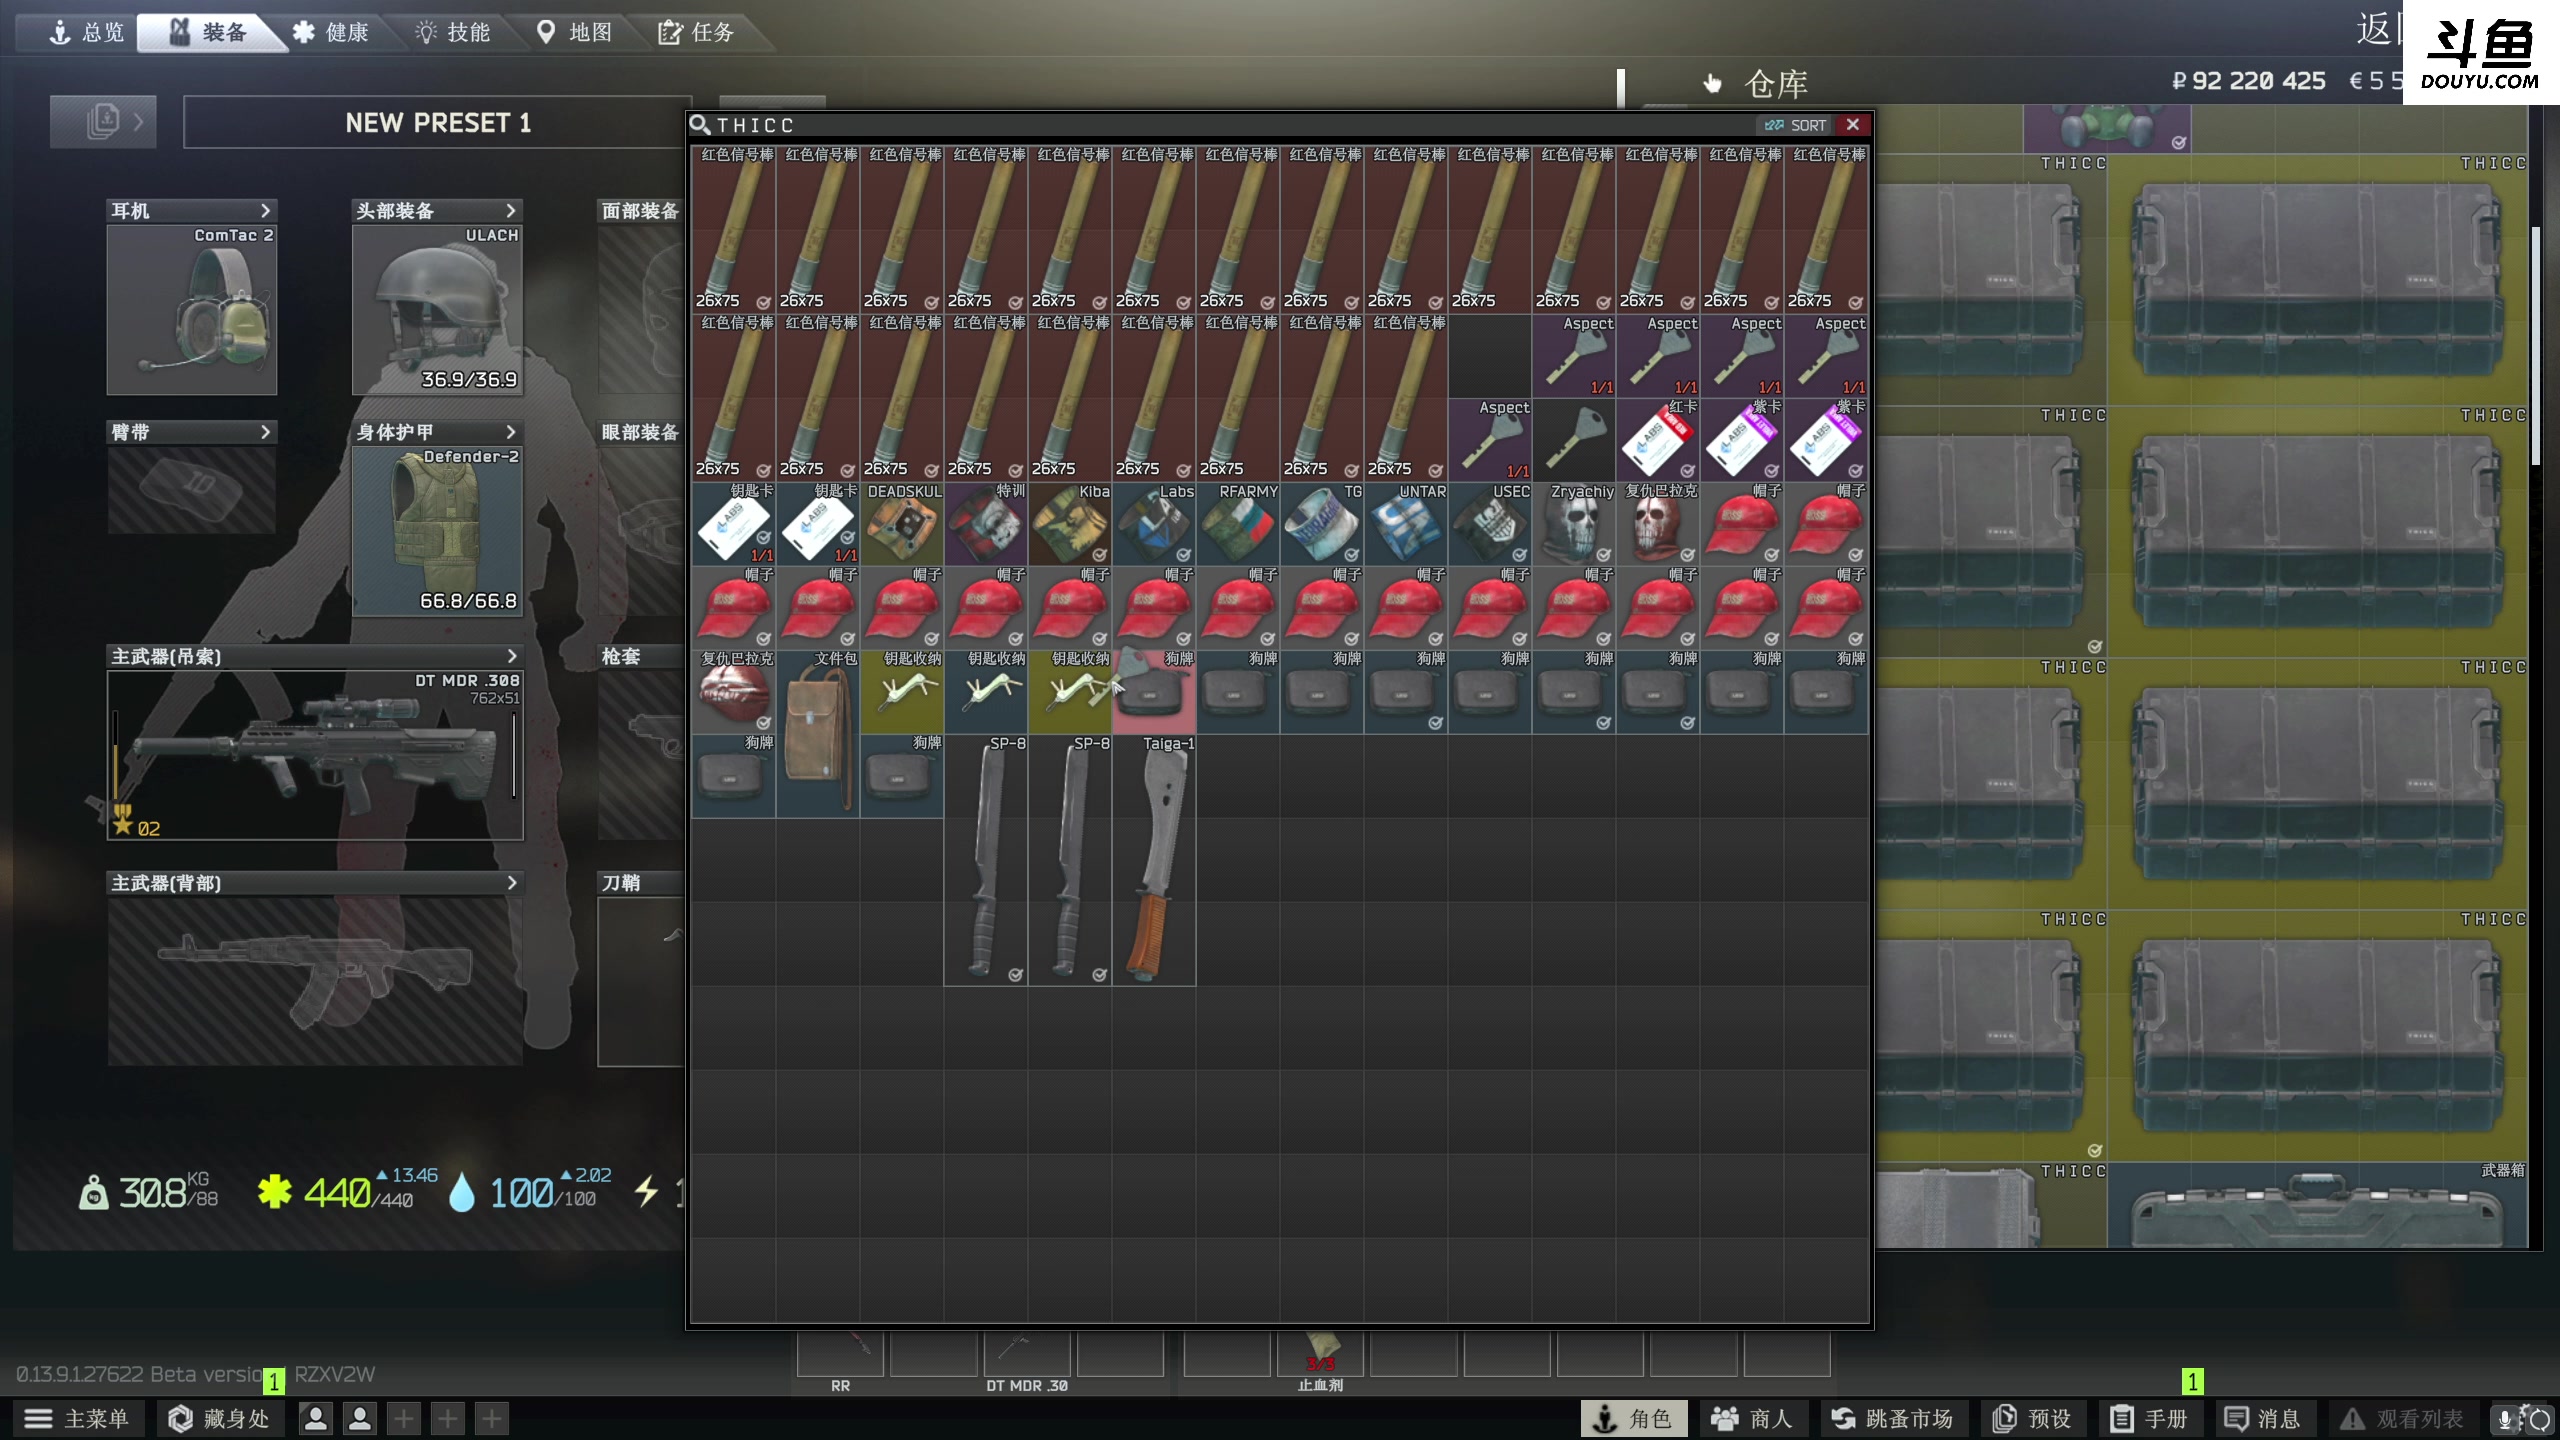Click the search magnifier in THICC case
Screen dimensions: 2560x1440
pos(700,125)
